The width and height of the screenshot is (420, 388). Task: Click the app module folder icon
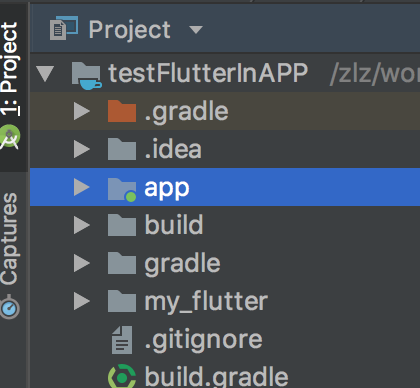[122, 189]
